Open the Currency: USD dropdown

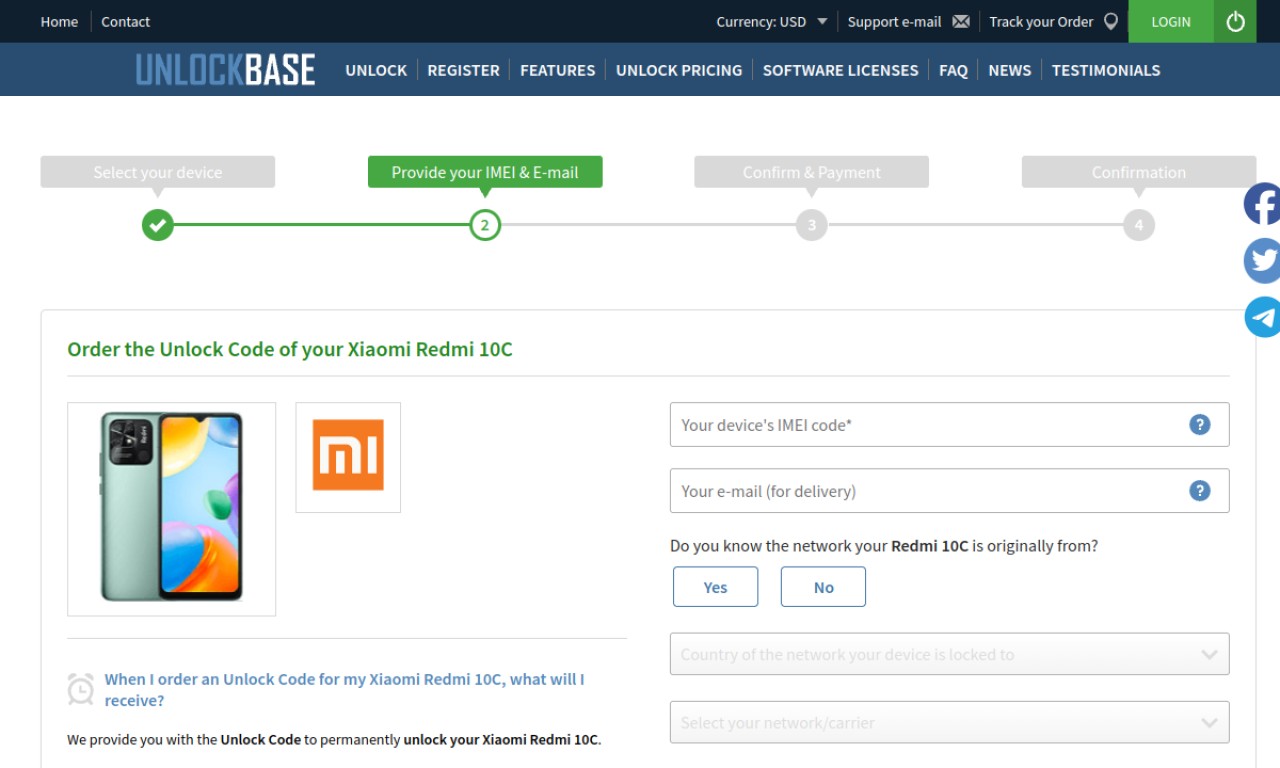click(x=772, y=21)
